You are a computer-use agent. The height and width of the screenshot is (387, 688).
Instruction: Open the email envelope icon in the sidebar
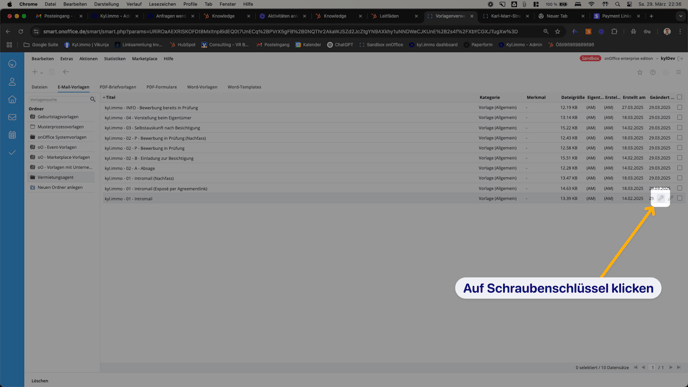[x=12, y=117]
